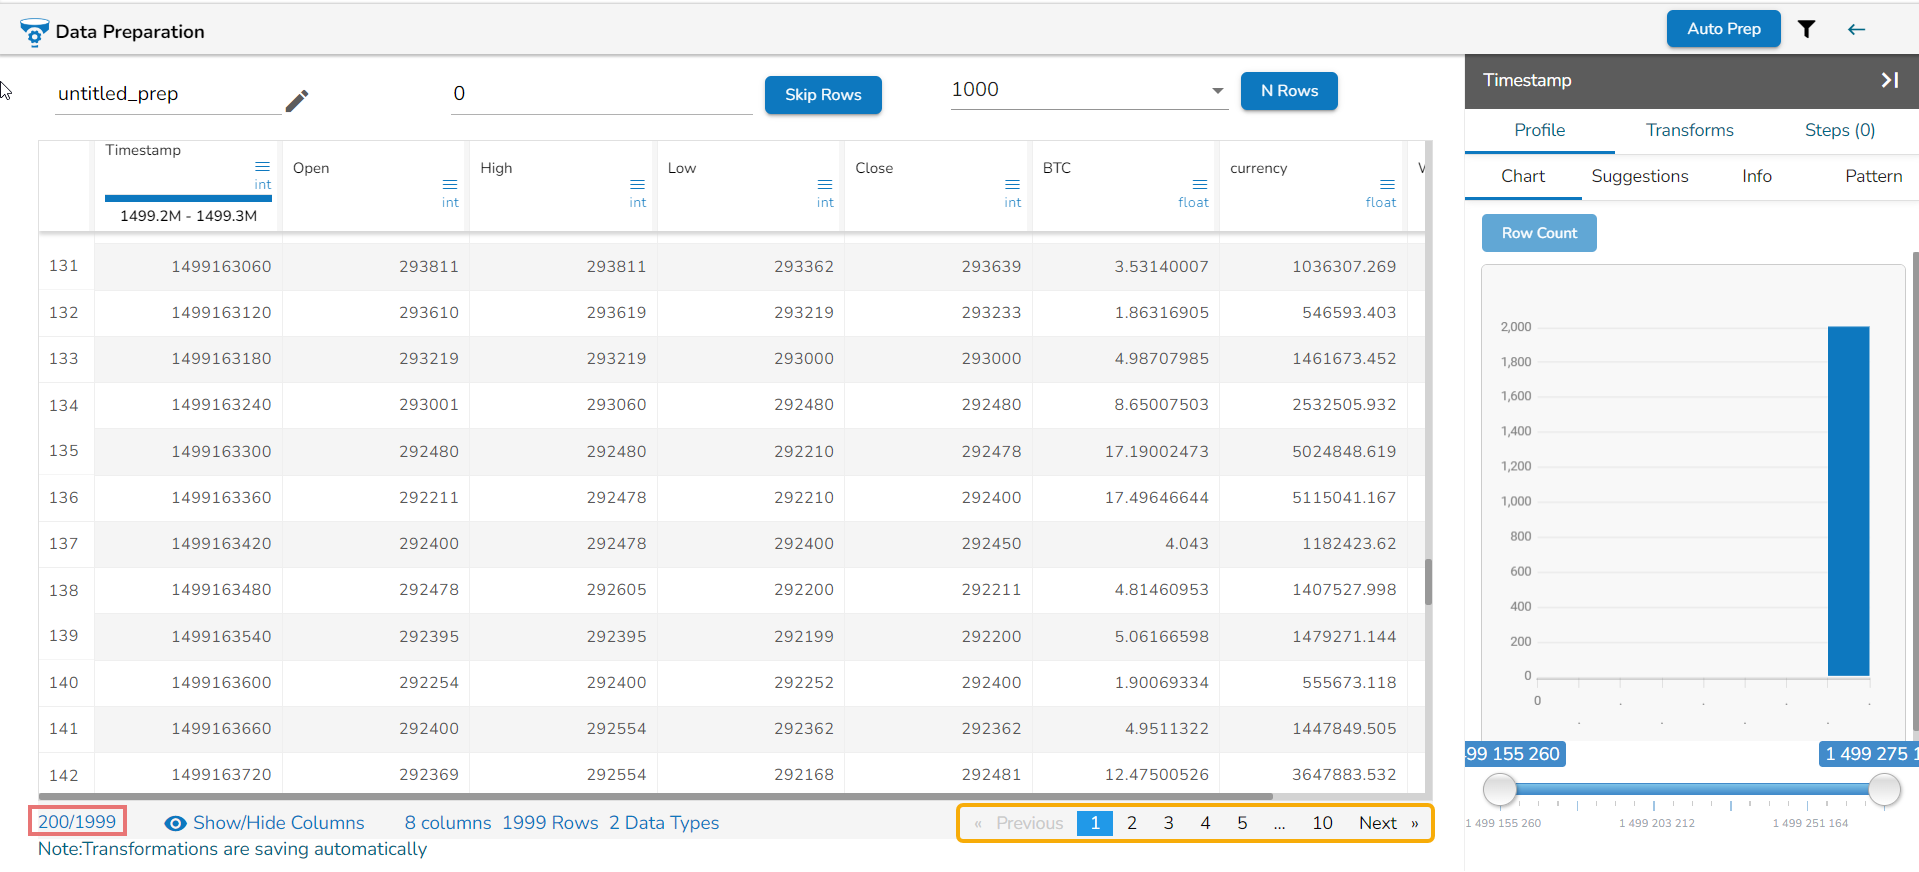This screenshot has width=1919, height=872.
Task: Open the Close column menu icon
Action: pyautogui.click(x=1012, y=184)
